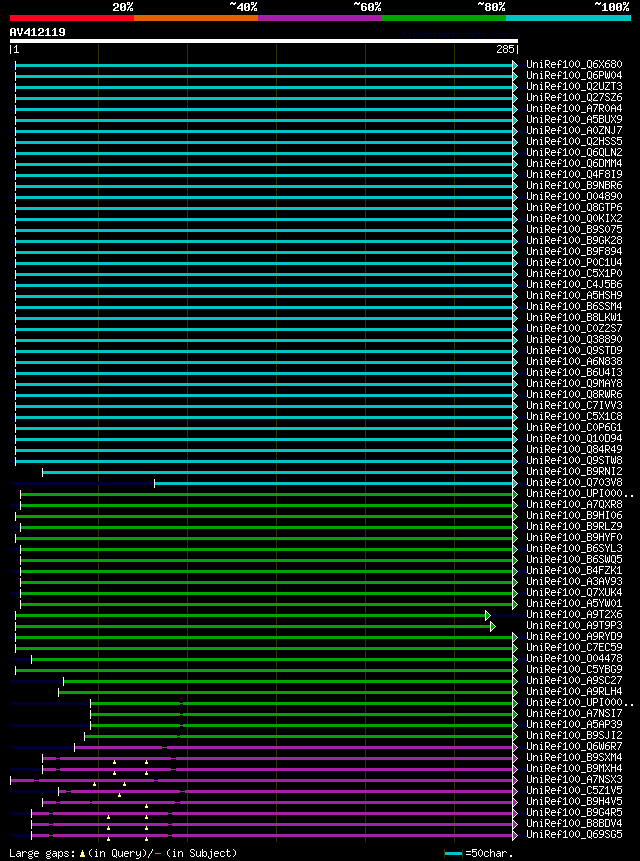This screenshot has height=861, width=640.
Task: Select label UniRef100_P0C1U4
Action: 574,262
